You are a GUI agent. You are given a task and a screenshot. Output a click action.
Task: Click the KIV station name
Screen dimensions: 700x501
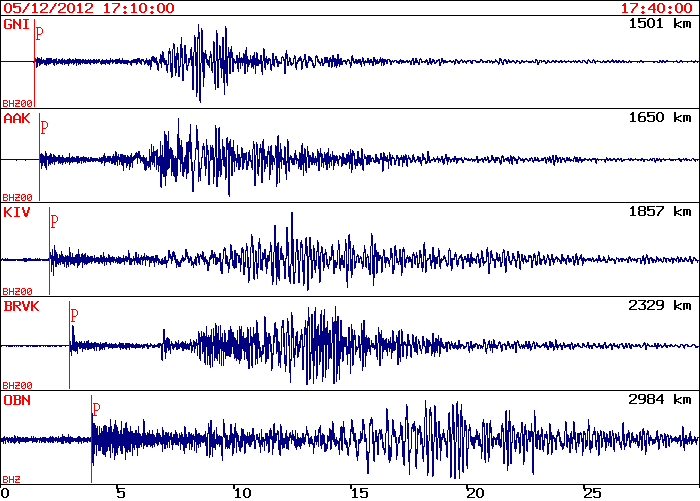click(x=16, y=212)
